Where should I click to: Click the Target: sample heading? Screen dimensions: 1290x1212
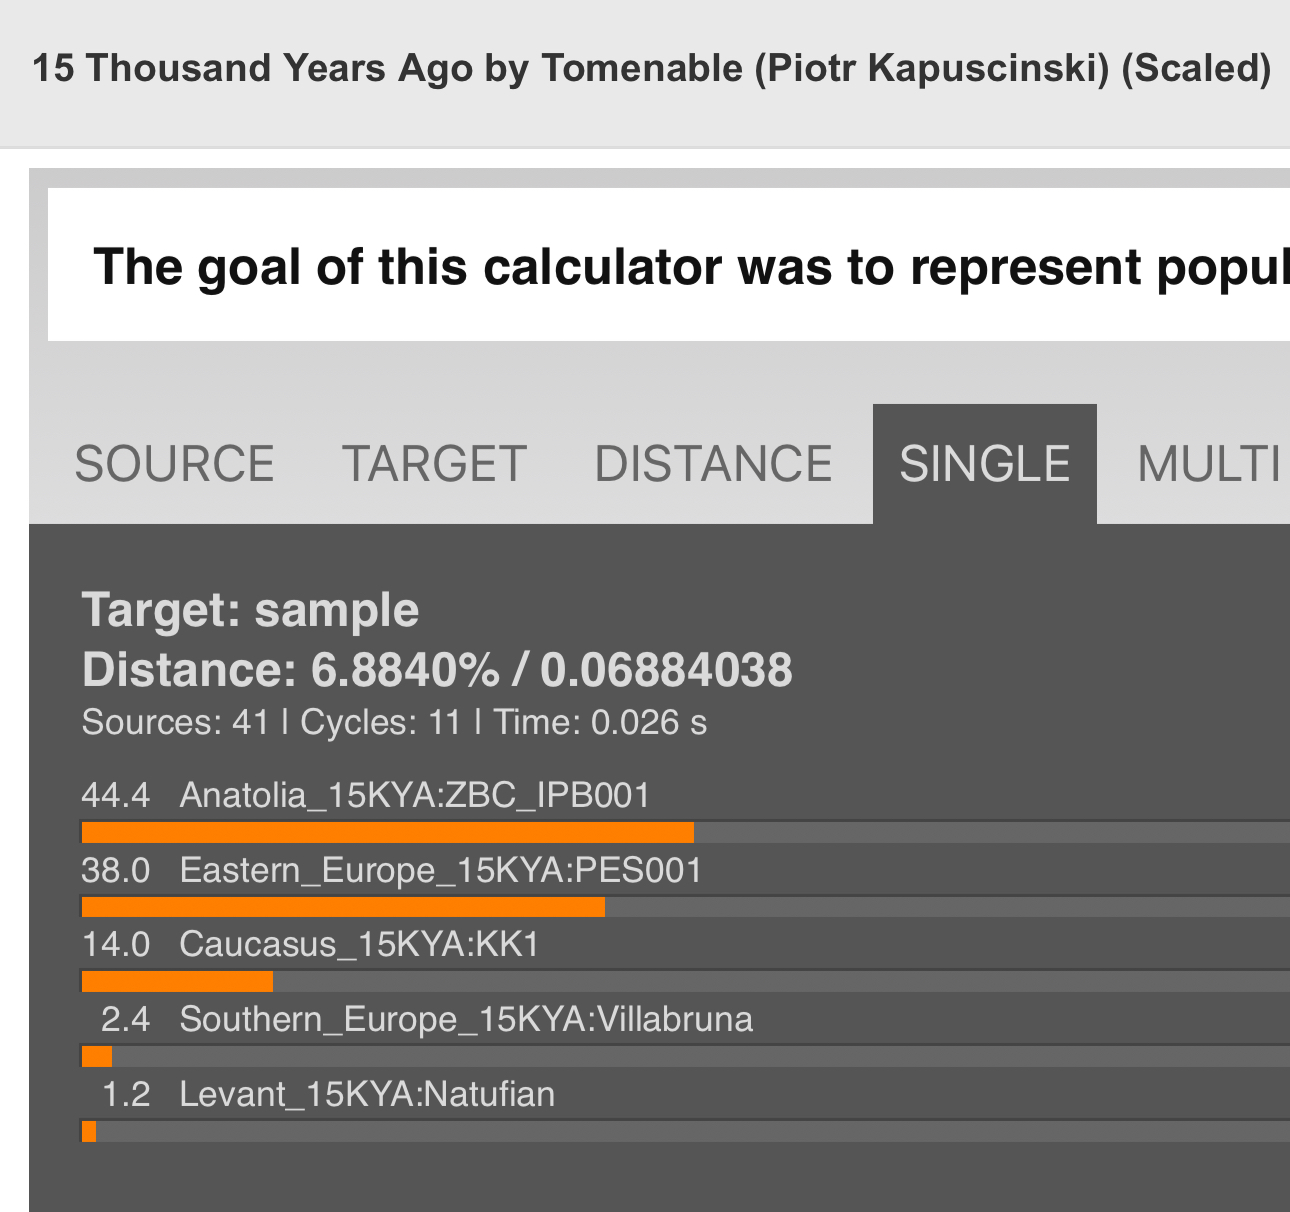click(250, 610)
